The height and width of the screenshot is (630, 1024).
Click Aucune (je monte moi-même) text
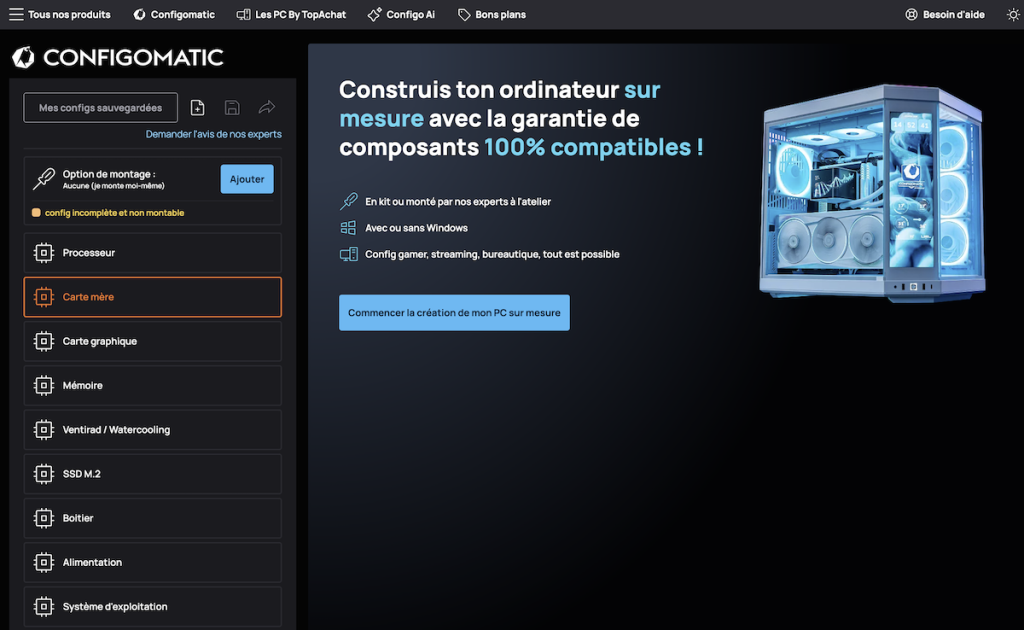[x=114, y=186]
